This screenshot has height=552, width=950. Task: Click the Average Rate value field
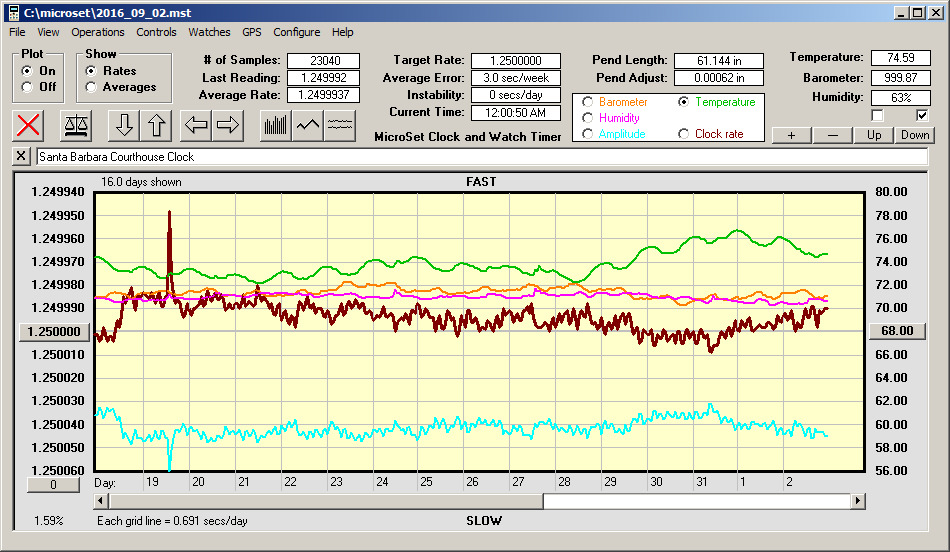pos(324,95)
